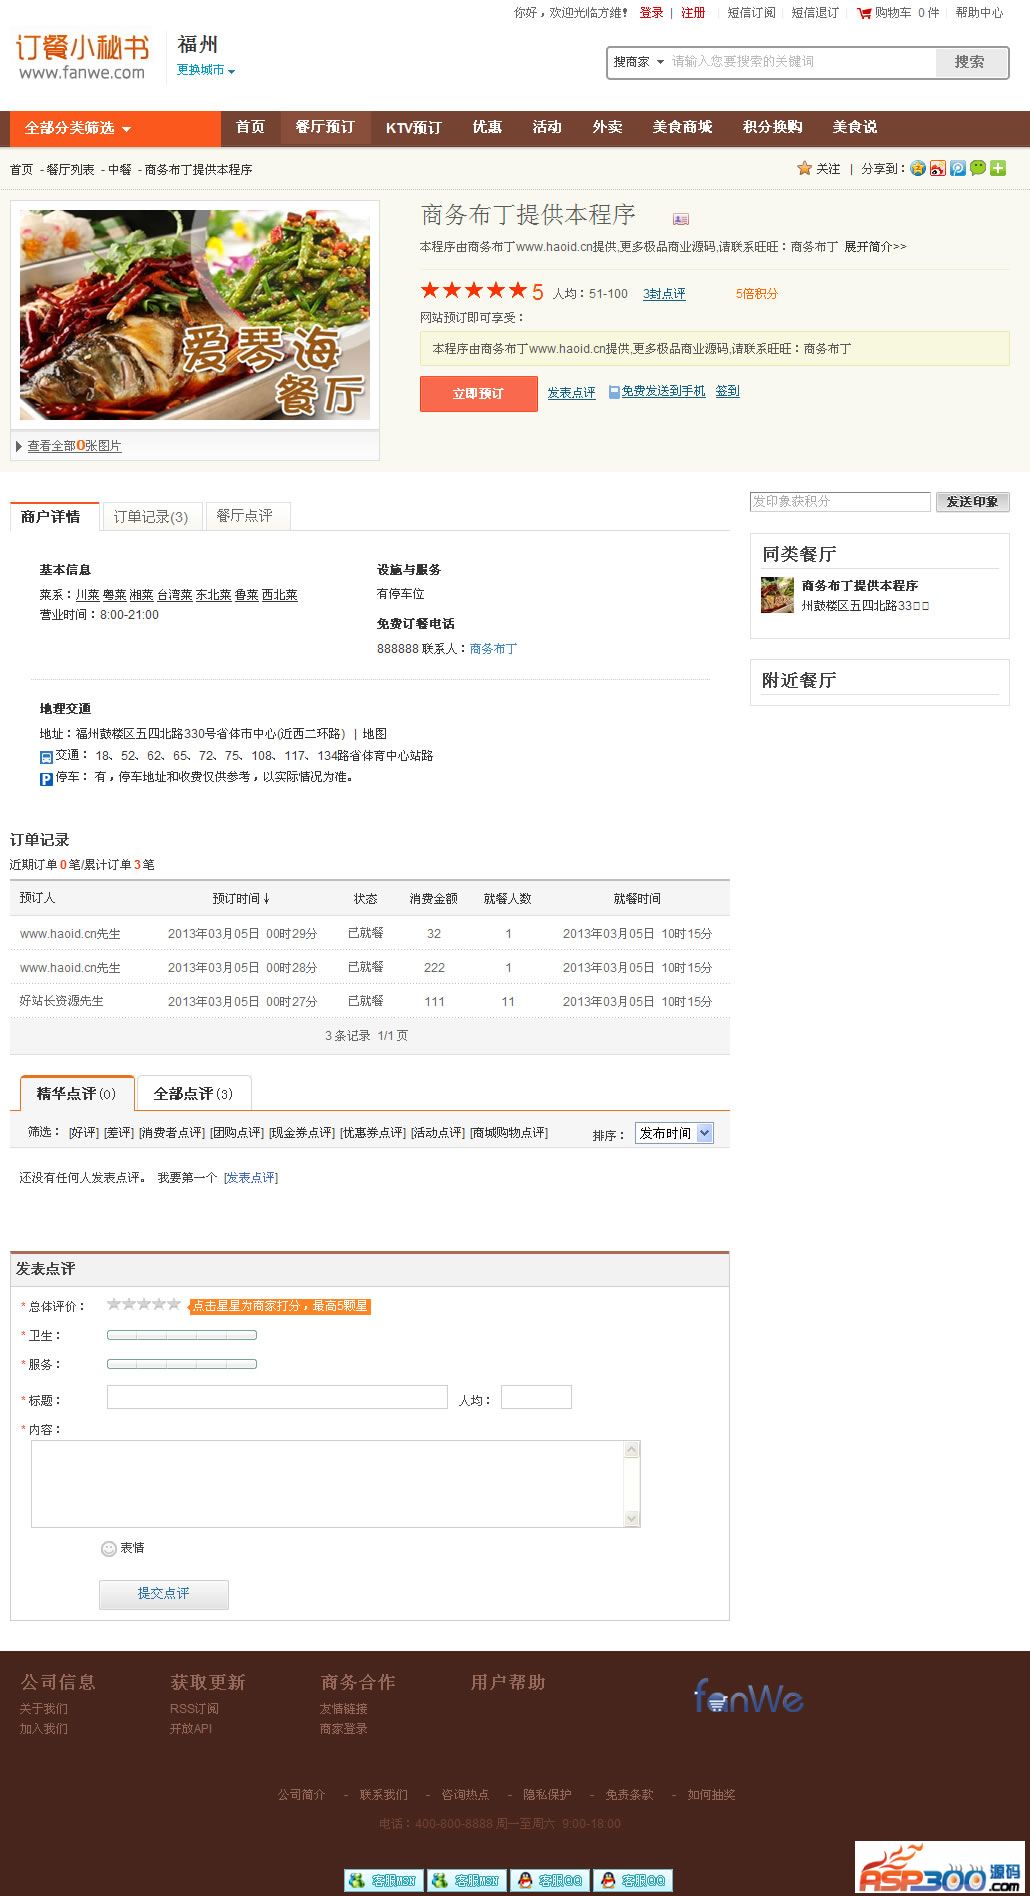Click the 标题 review title field
The image size is (1030, 1896).
(x=277, y=1397)
